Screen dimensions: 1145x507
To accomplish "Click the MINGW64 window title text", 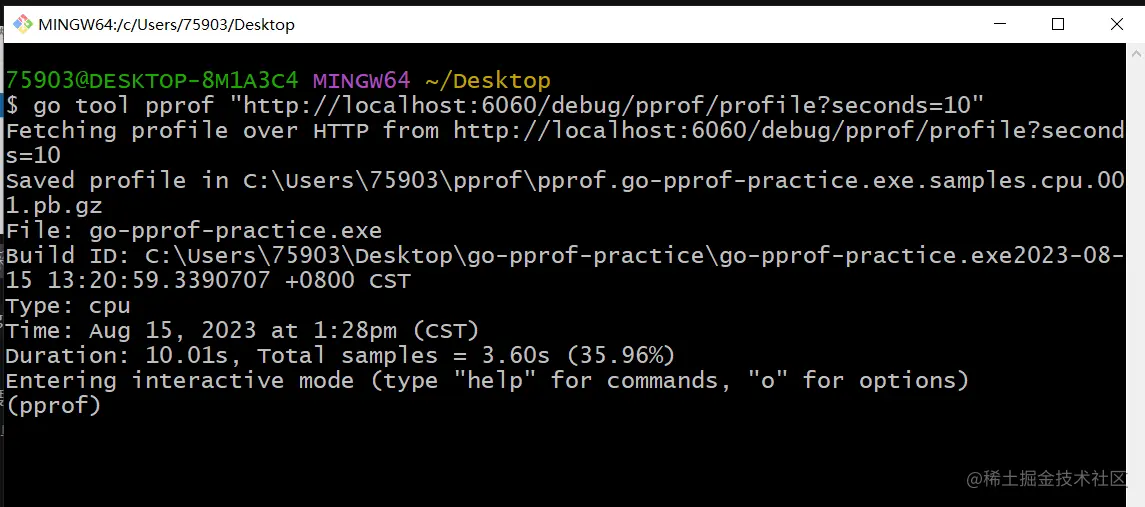I will coord(166,24).
